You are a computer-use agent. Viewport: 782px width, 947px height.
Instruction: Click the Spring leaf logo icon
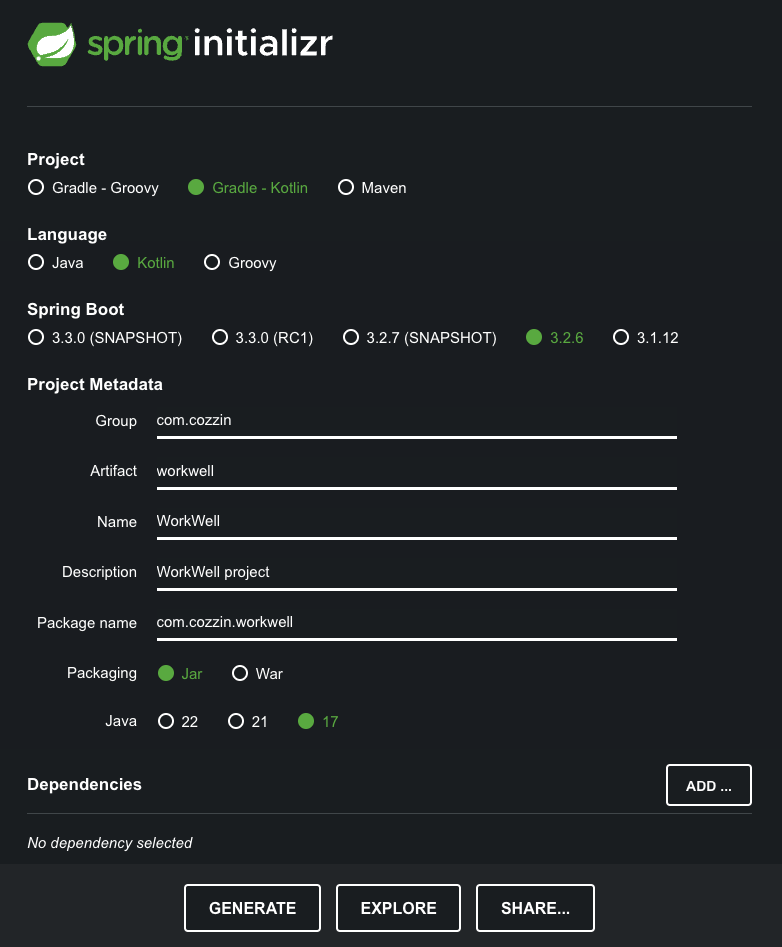52,44
